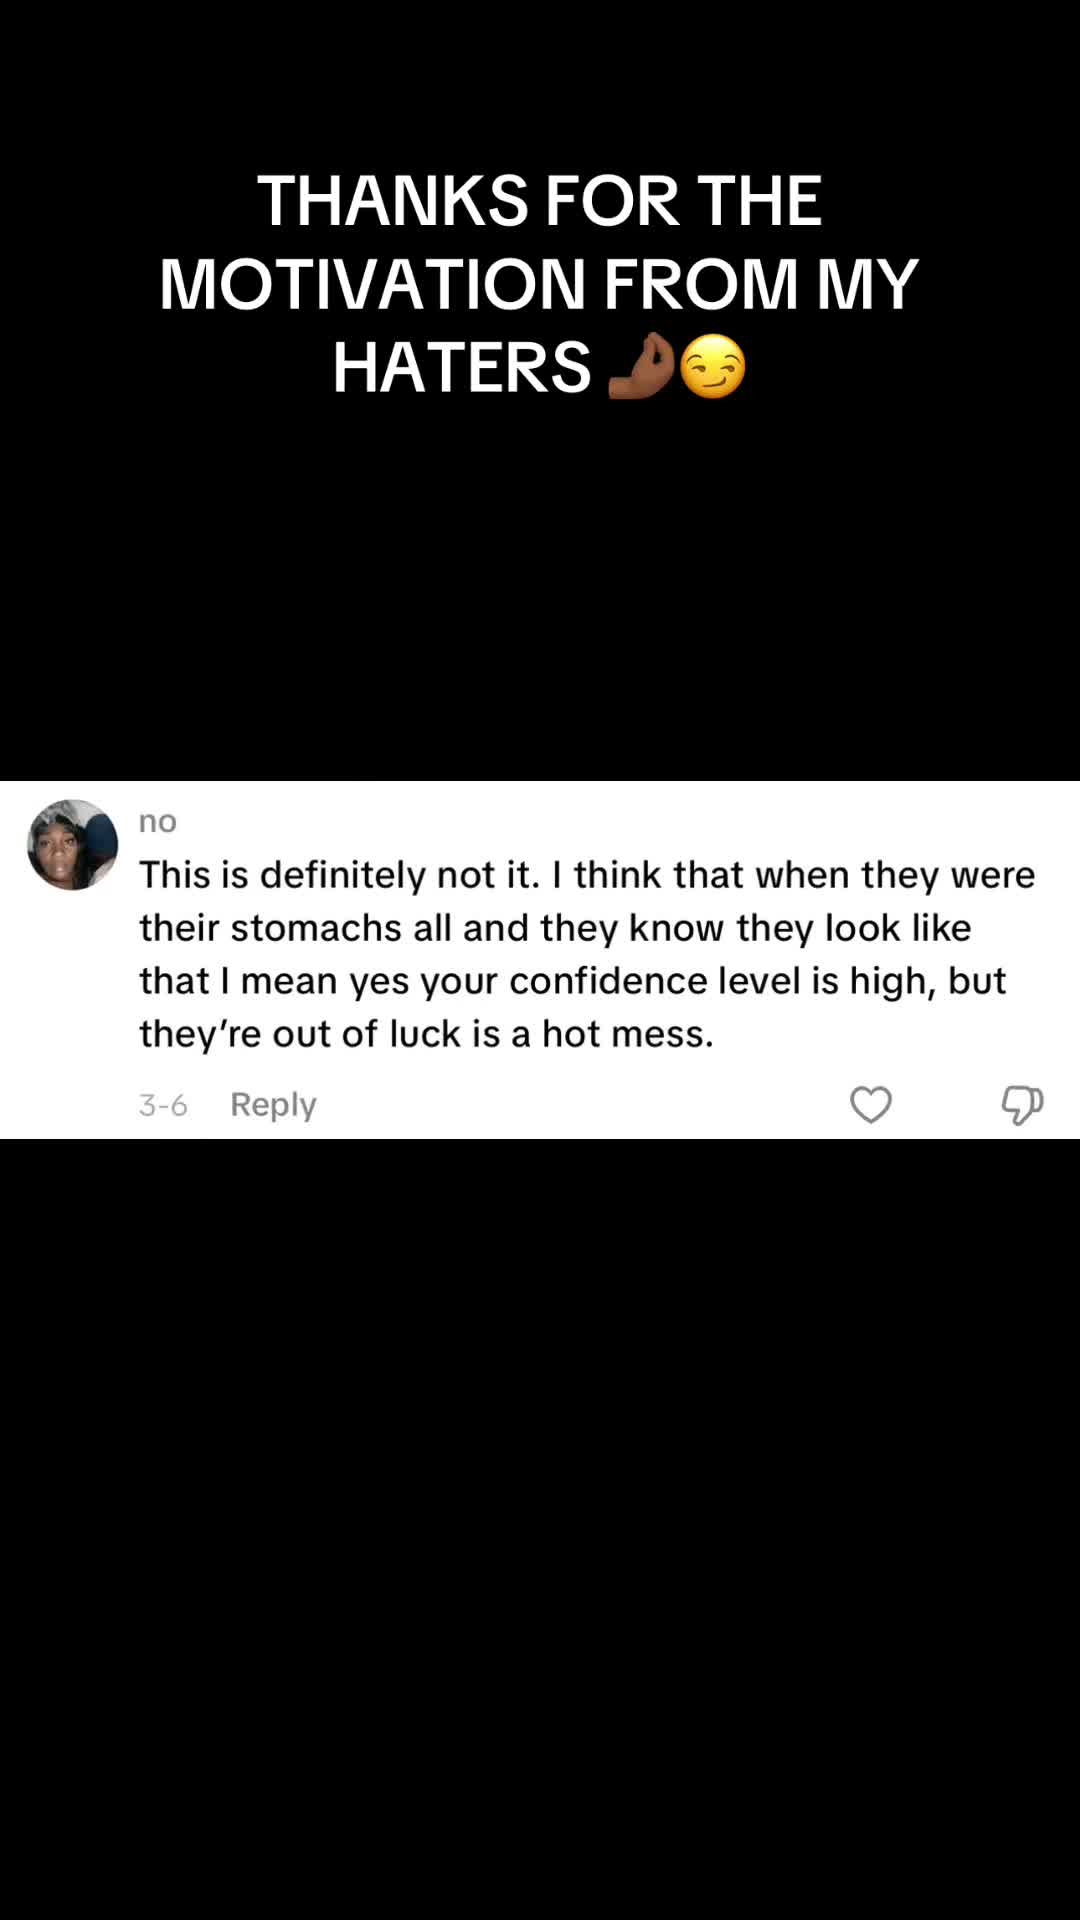Image resolution: width=1080 pixels, height=1920 pixels.
Task: Tap the "THANKS FOR THE" caption line
Action: click(540, 200)
